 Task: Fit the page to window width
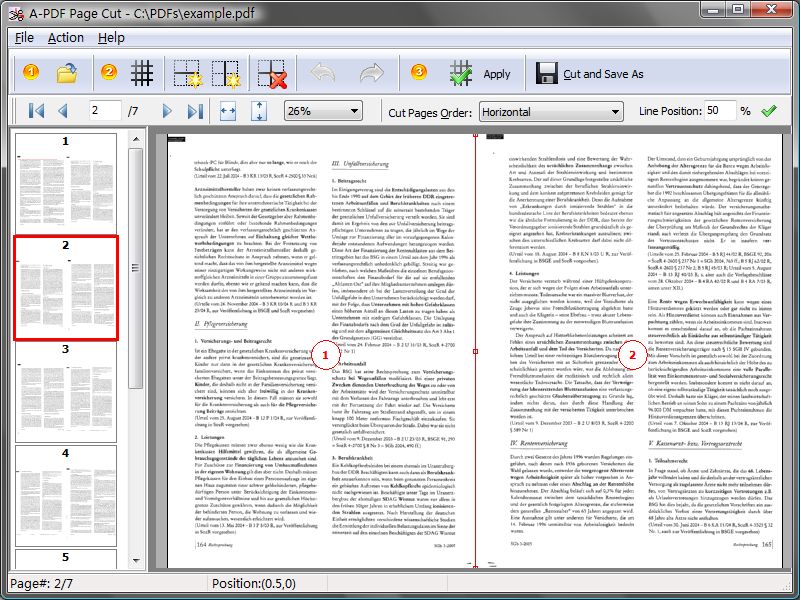coord(228,109)
